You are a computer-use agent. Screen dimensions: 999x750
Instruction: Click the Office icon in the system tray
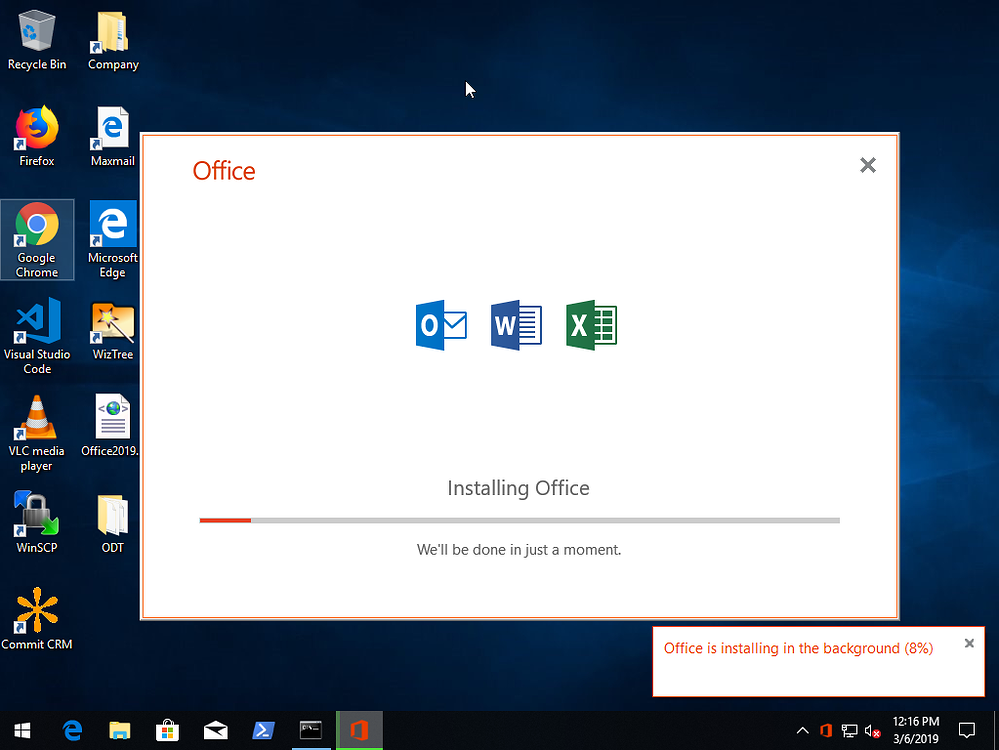click(x=826, y=730)
